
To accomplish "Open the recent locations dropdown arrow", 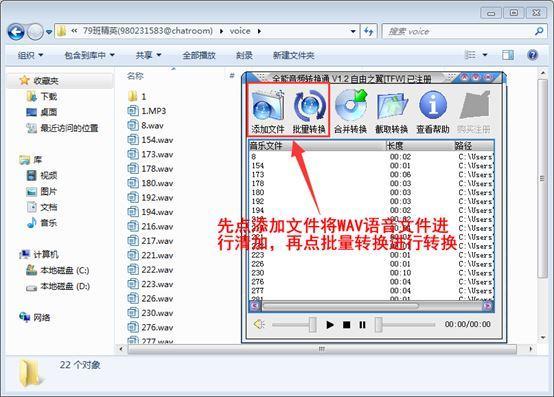I will pyautogui.click(x=49, y=32).
